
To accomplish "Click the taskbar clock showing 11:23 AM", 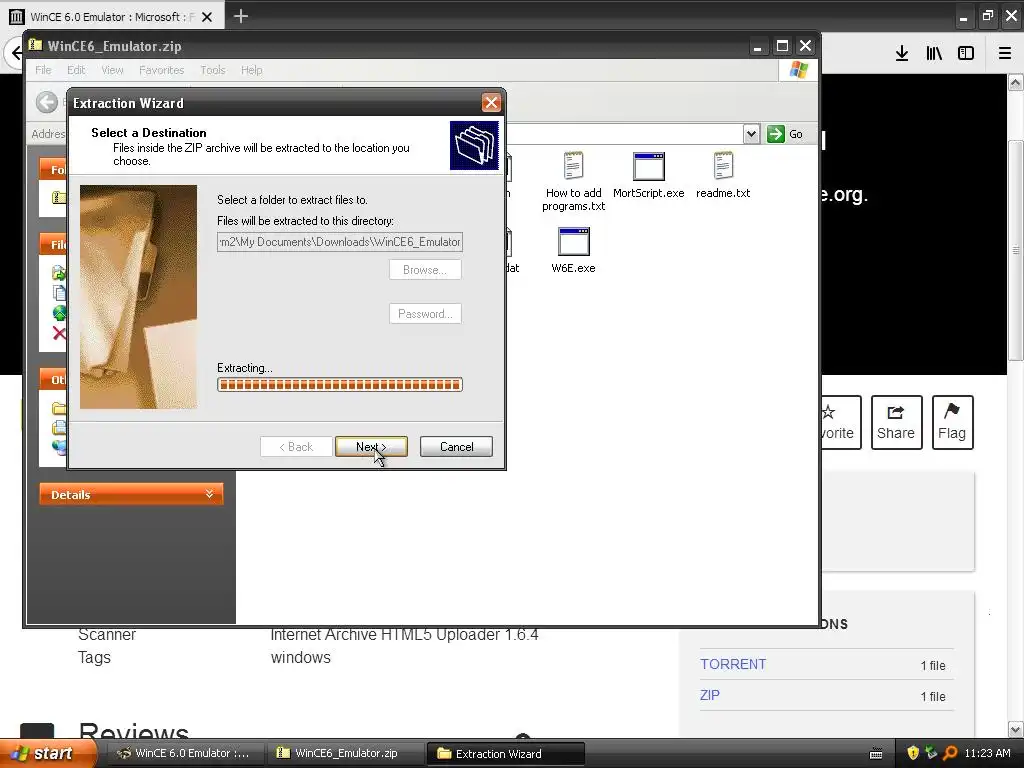I will (987, 753).
